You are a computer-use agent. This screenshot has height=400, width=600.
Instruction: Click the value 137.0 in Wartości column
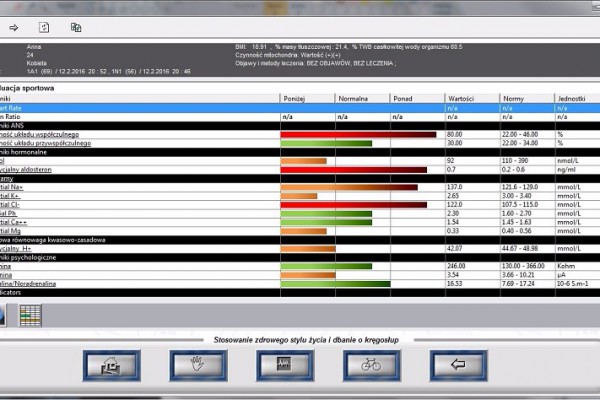point(455,187)
